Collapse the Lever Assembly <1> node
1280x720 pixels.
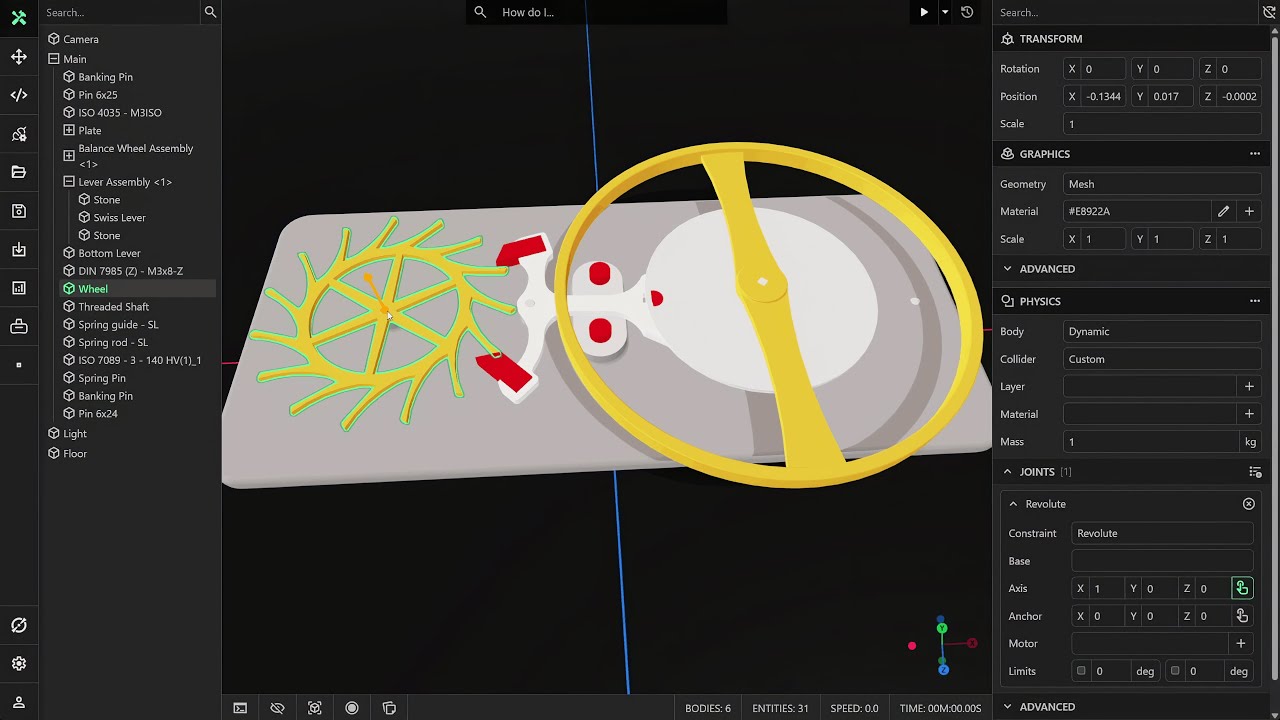[x=69, y=182]
